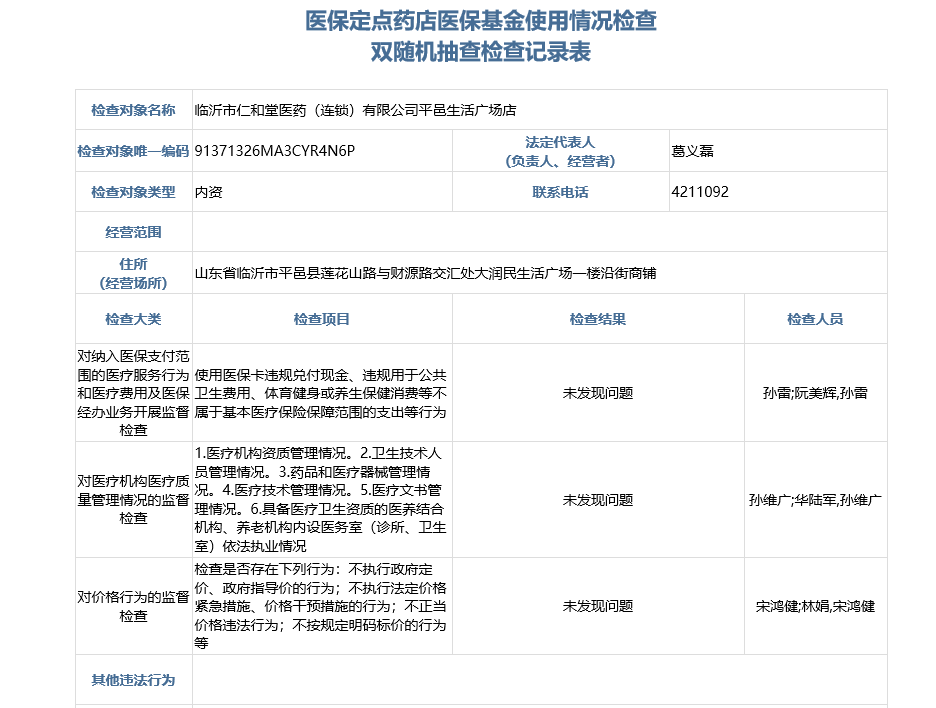The height and width of the screenshot is (708, 936).
Task: Click the 检查项目 column header
Action: pyautogui.click(x=322, y=319)
